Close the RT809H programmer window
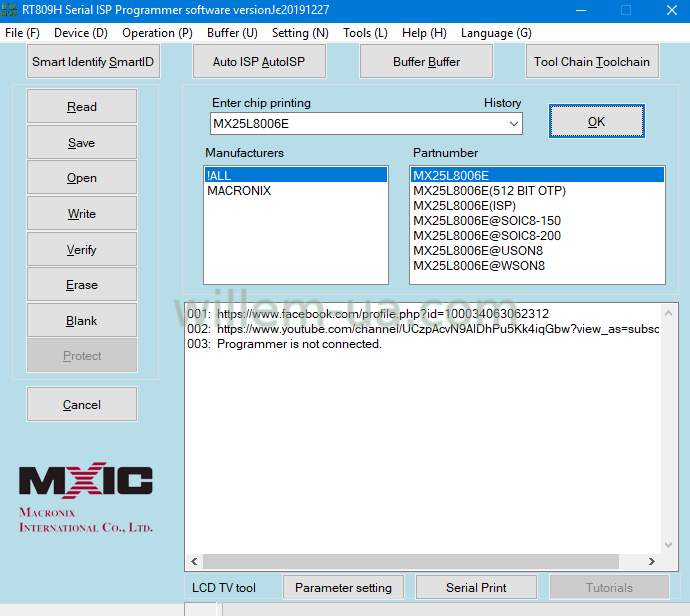Image resolution: width=690 pixels, height=616 pixels. pyautogui.click(x=672, y=10)
